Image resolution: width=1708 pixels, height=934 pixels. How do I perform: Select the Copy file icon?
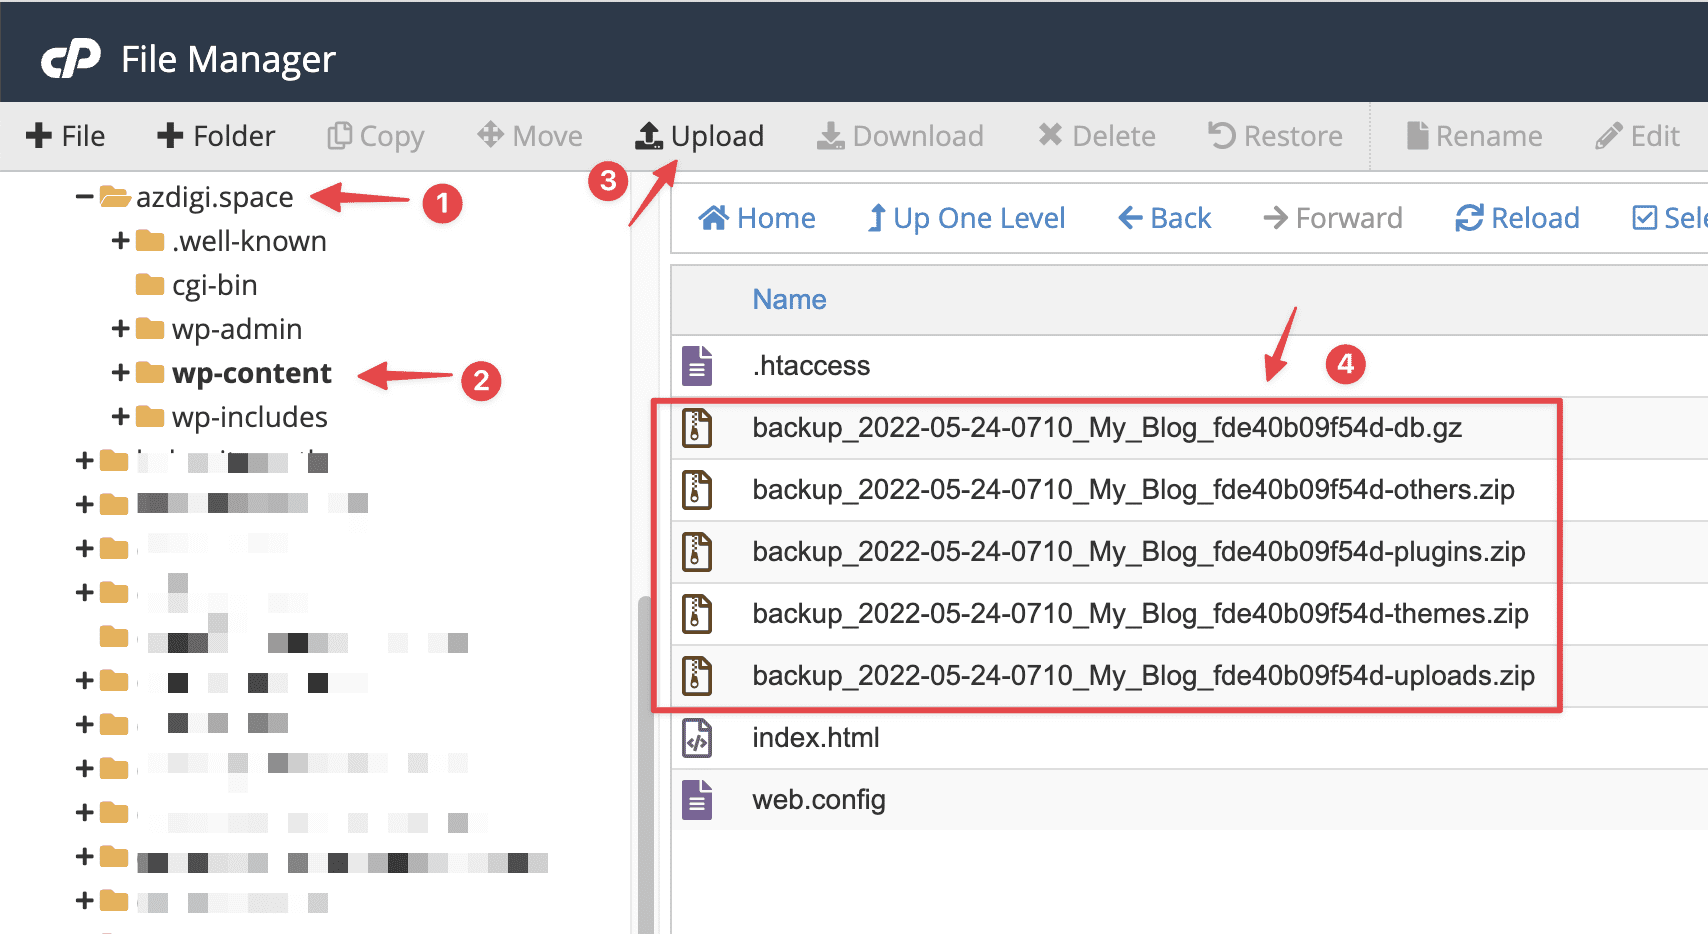point(375,135)
